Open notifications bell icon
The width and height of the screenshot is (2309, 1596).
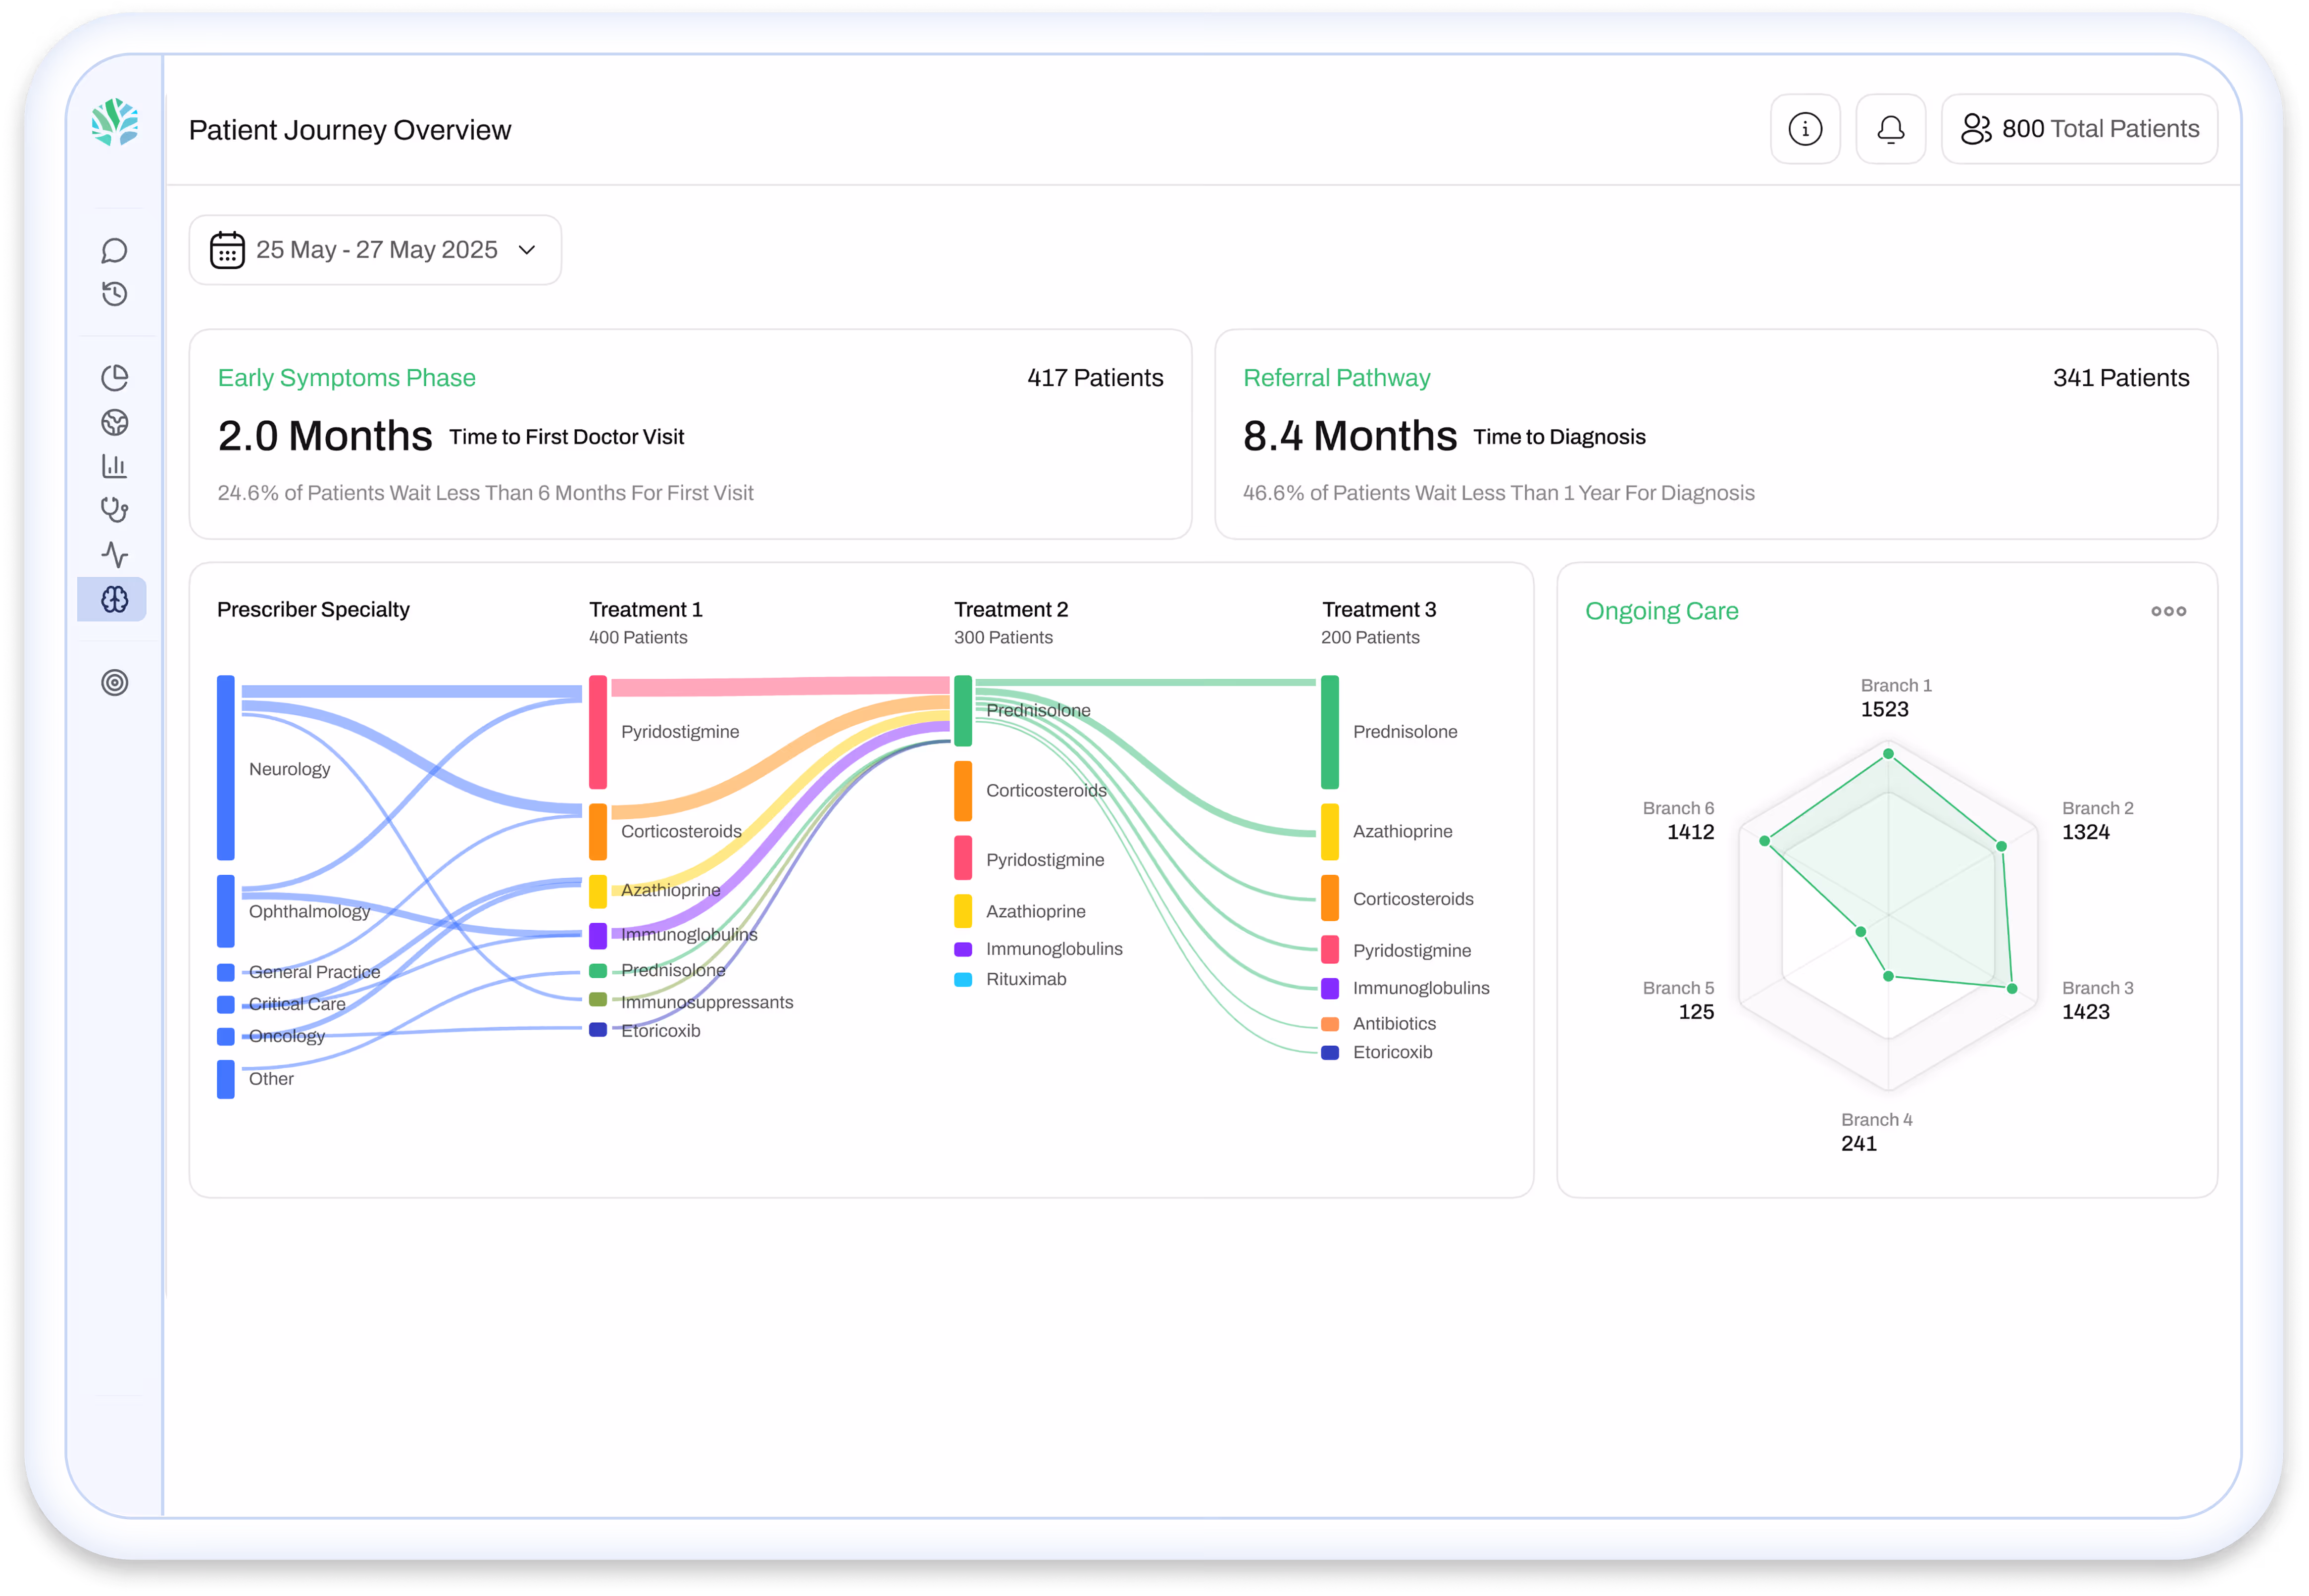point(1890,129)
